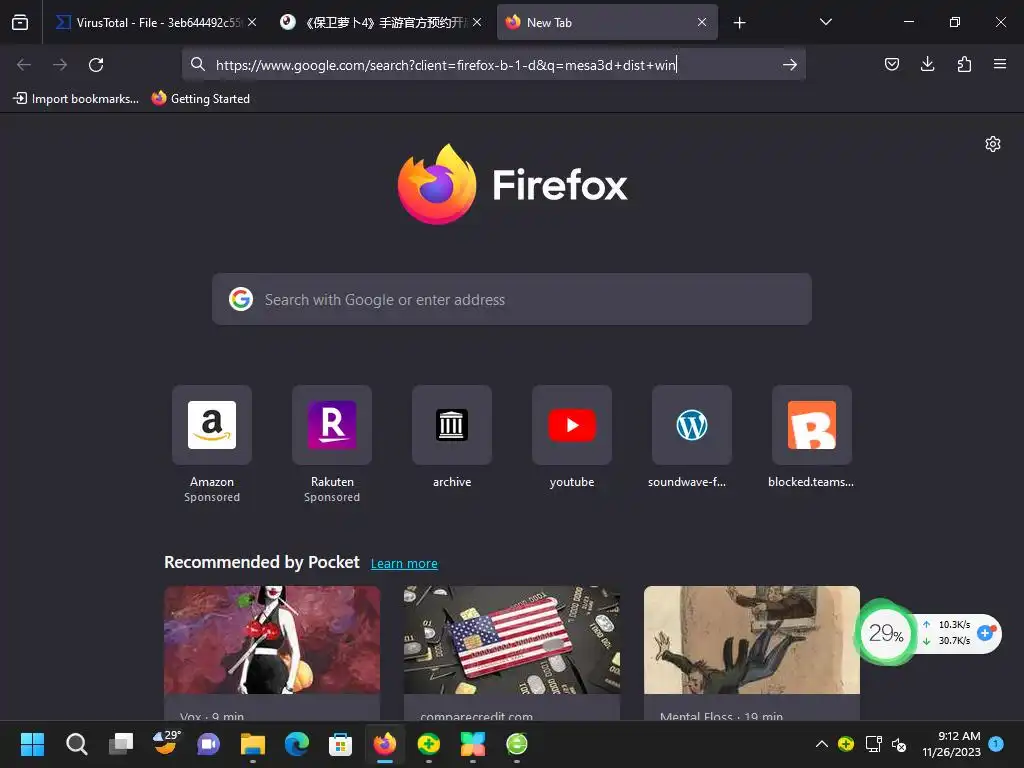Show hidden system tray icons
This screenshot has height=768, width=1024.
coord(822,744)
